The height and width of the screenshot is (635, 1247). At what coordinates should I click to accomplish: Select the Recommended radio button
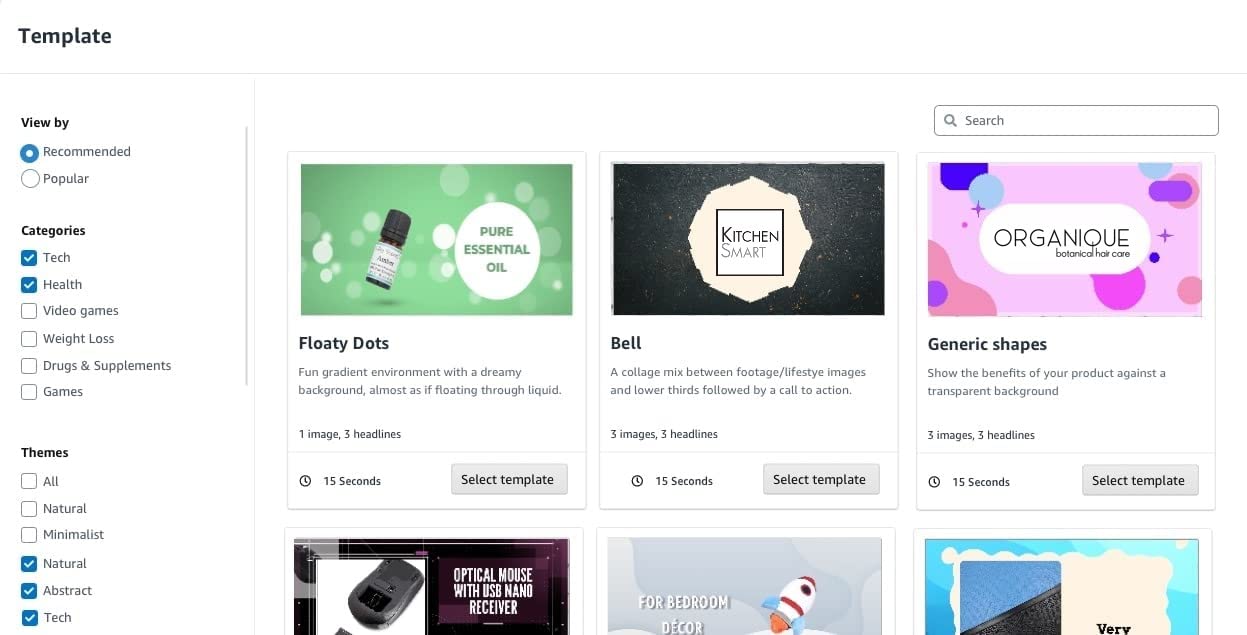pos(28,152)
